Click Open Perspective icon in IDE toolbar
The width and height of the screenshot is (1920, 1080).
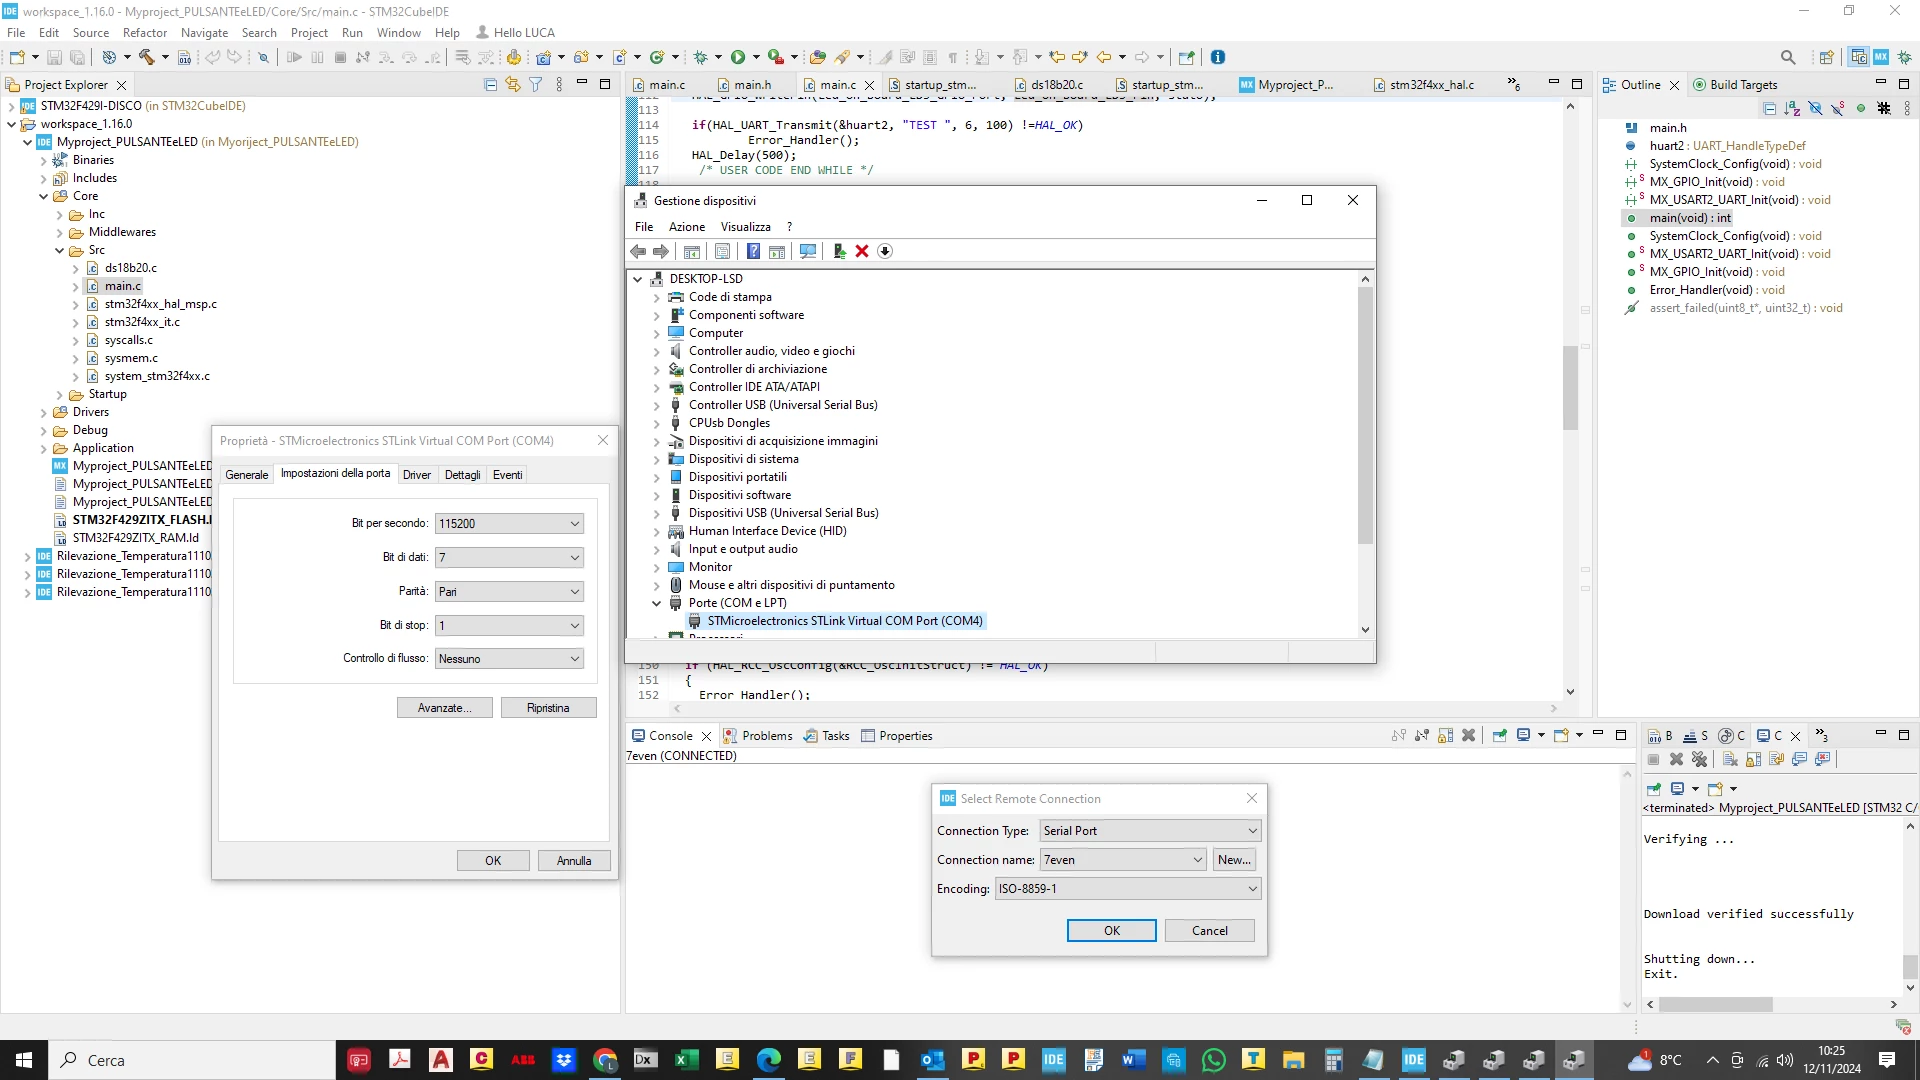click(x=1827, y=57)
